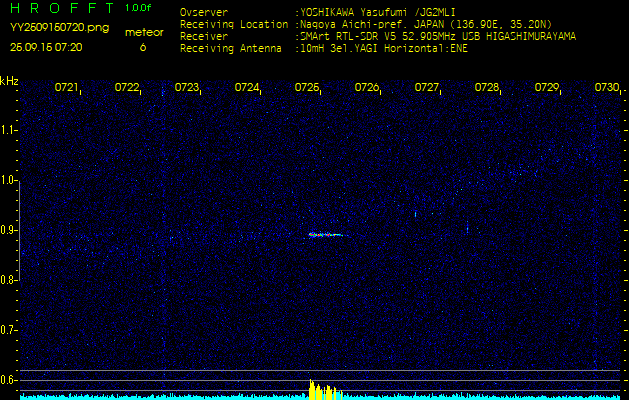629x400 pixels.
Task: Select the 26.09.16 07:20 timestamp
Action: click(46, 47)
